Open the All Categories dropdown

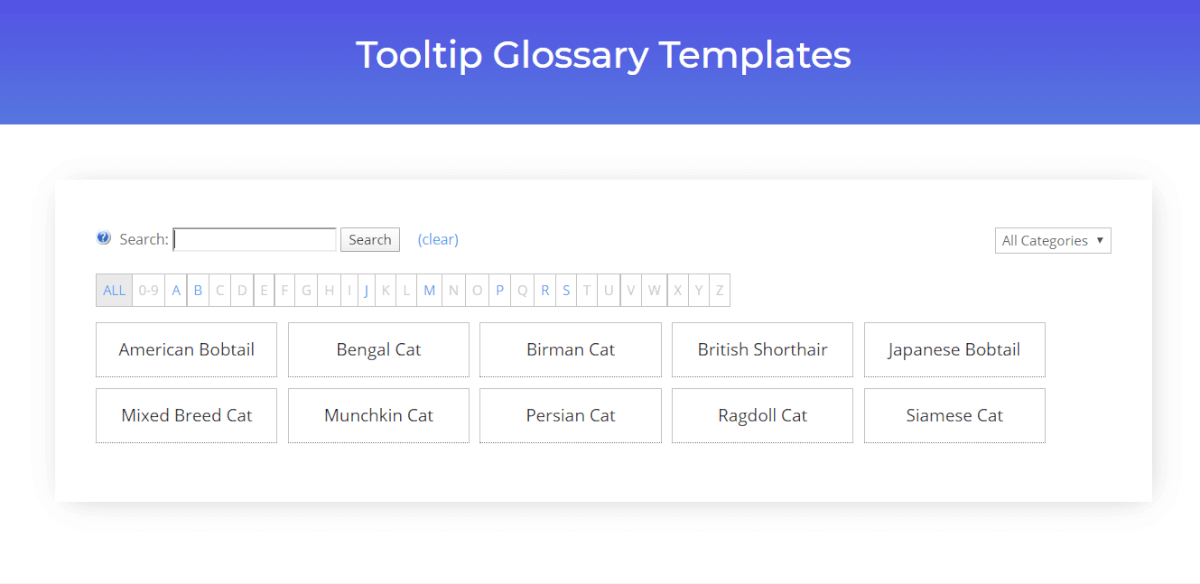(1053, 241)
